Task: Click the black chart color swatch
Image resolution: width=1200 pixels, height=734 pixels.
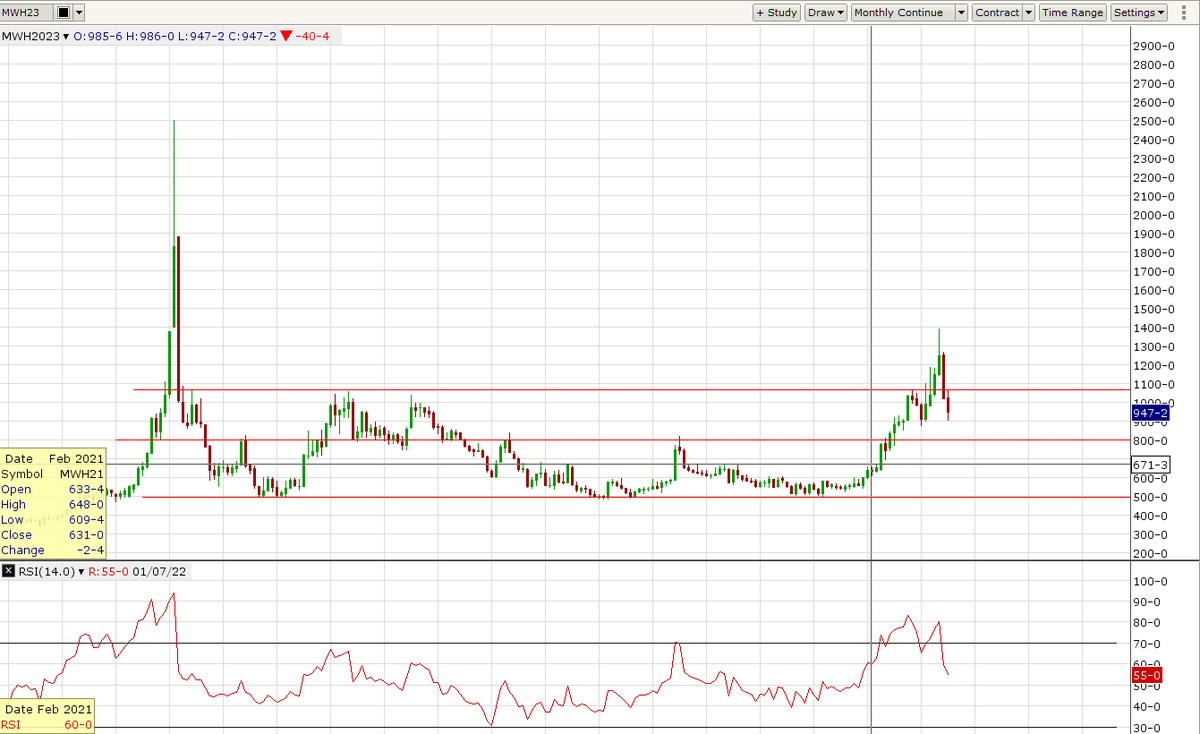Action: pos(63,13)
